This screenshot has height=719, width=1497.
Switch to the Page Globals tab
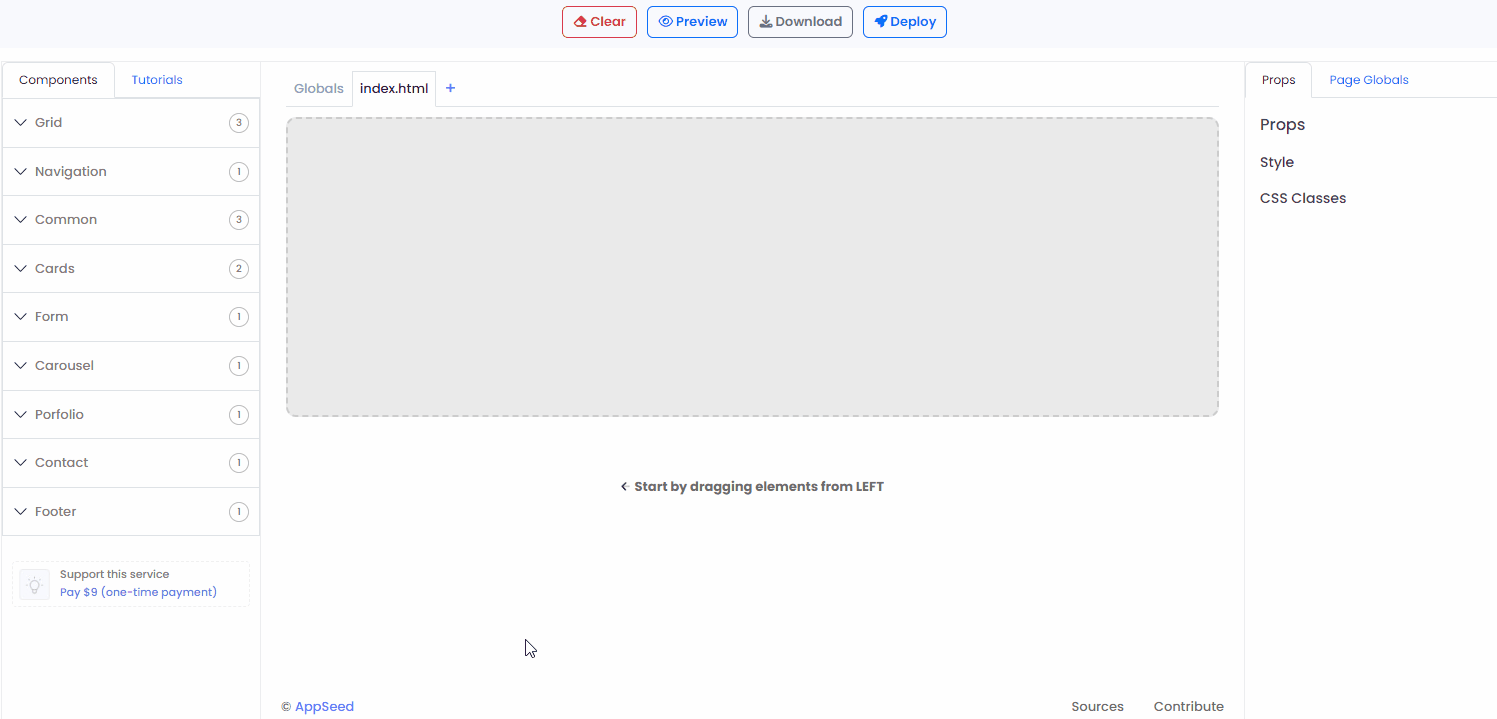click(1368, 79)
